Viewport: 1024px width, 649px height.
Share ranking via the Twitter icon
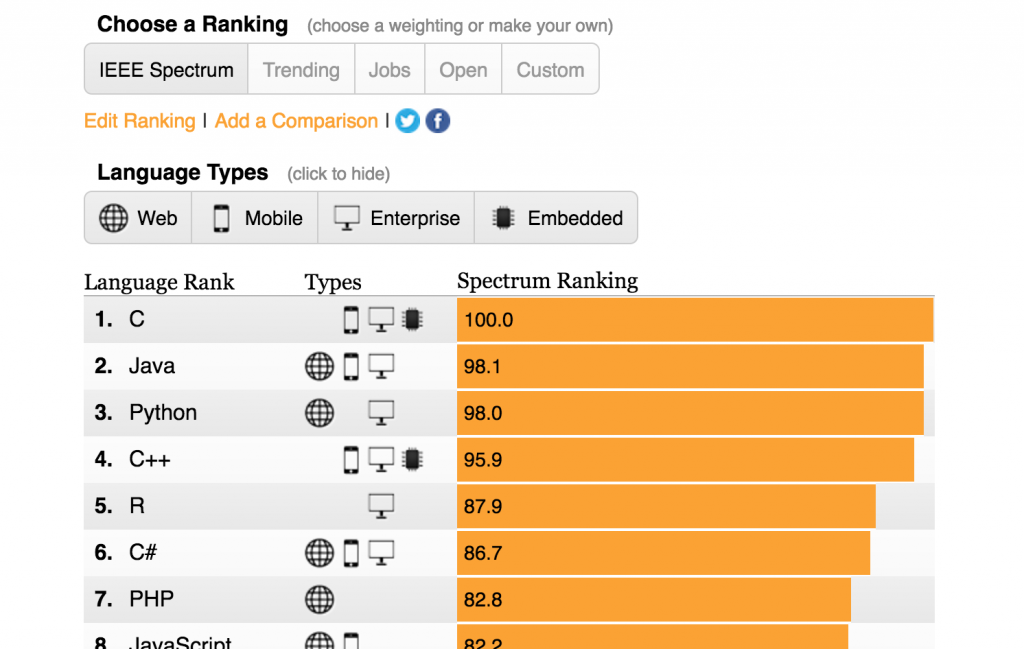[408, 121]
